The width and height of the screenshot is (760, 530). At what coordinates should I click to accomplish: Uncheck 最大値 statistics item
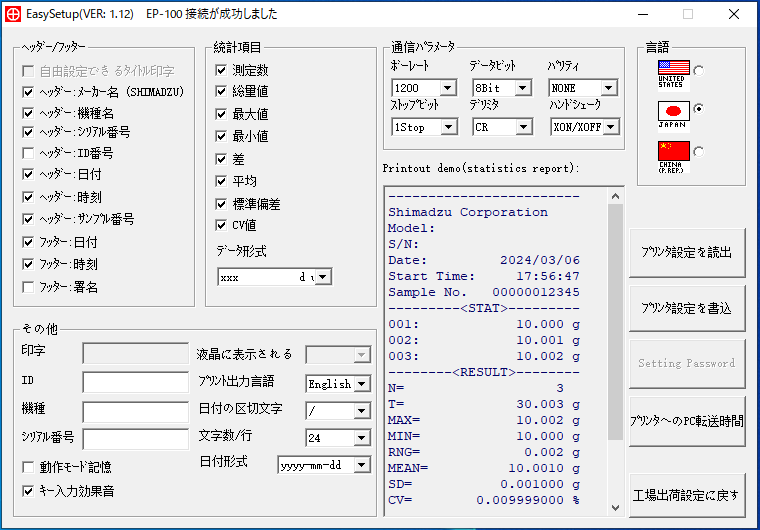pos(221,114)
